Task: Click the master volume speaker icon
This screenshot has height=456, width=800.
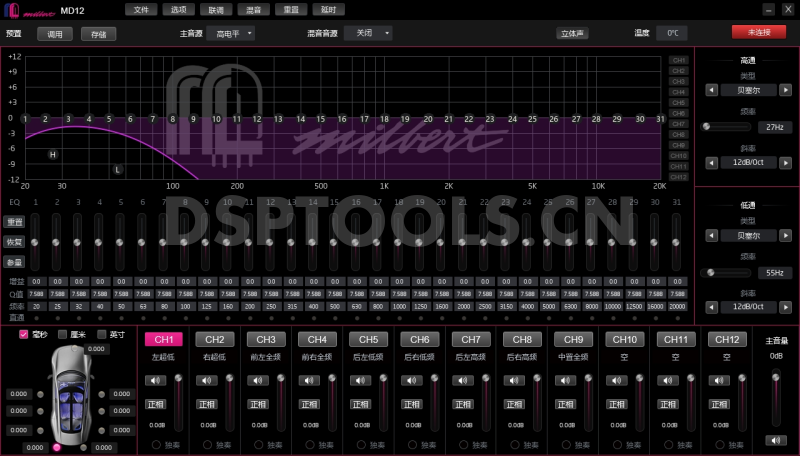Action: pos(776,440)
